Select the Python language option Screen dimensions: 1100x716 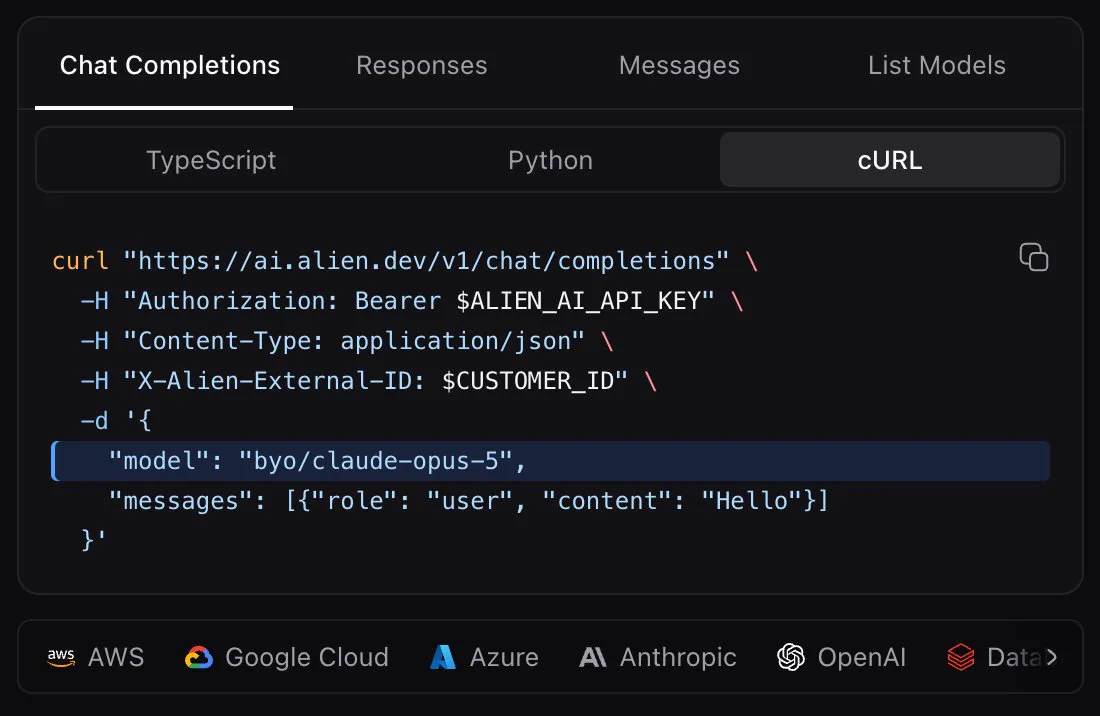[x=551, y=160]
